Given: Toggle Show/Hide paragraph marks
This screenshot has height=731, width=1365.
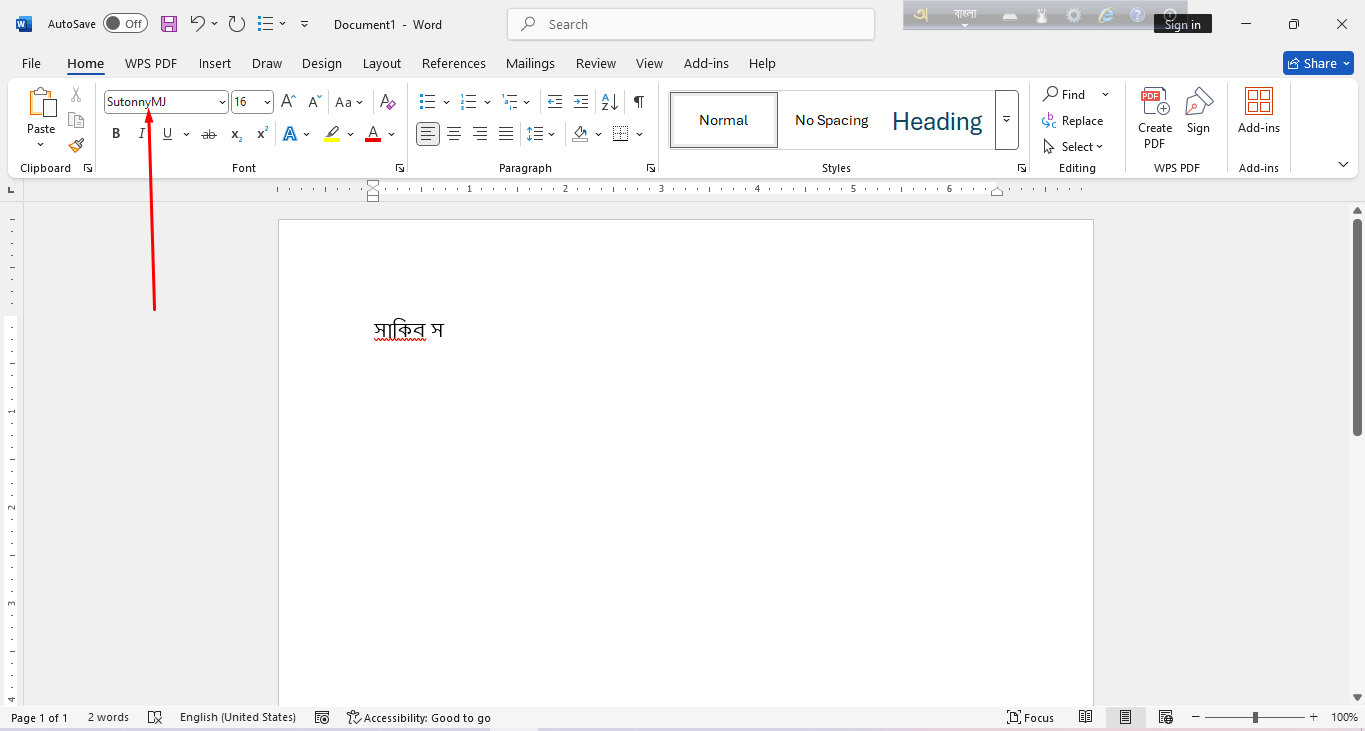Looking at the screenshot, I should [638, 102].
